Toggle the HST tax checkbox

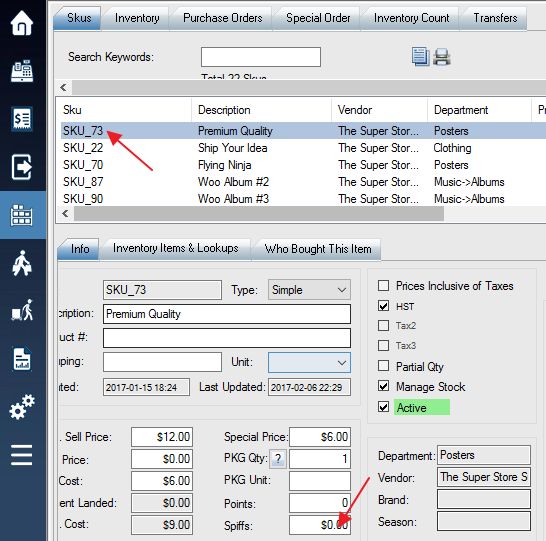(383, 306)
